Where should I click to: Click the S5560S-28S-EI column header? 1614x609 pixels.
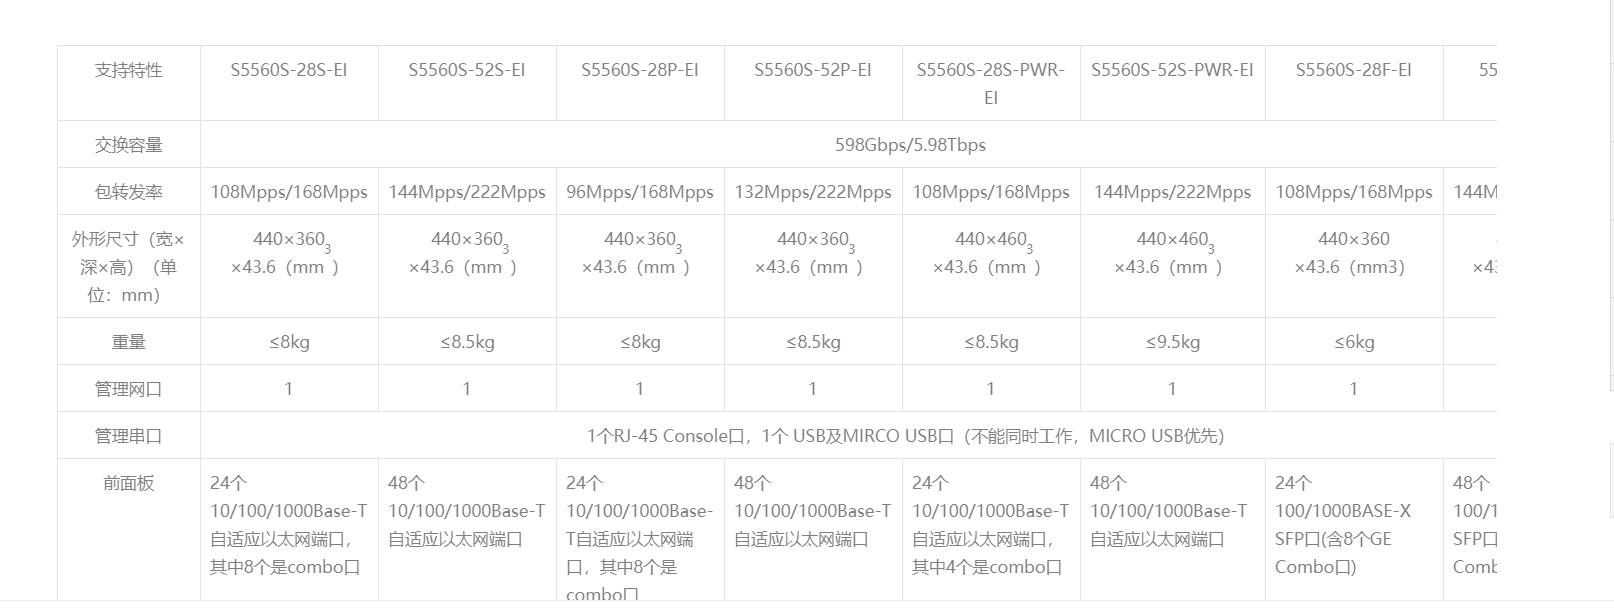coord(289,70)
